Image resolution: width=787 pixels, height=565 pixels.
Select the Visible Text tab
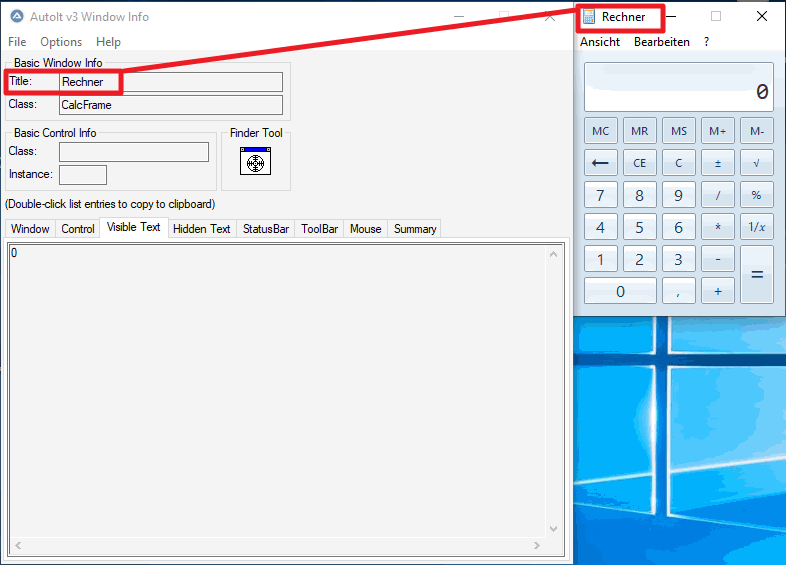[x=134, y=227]
